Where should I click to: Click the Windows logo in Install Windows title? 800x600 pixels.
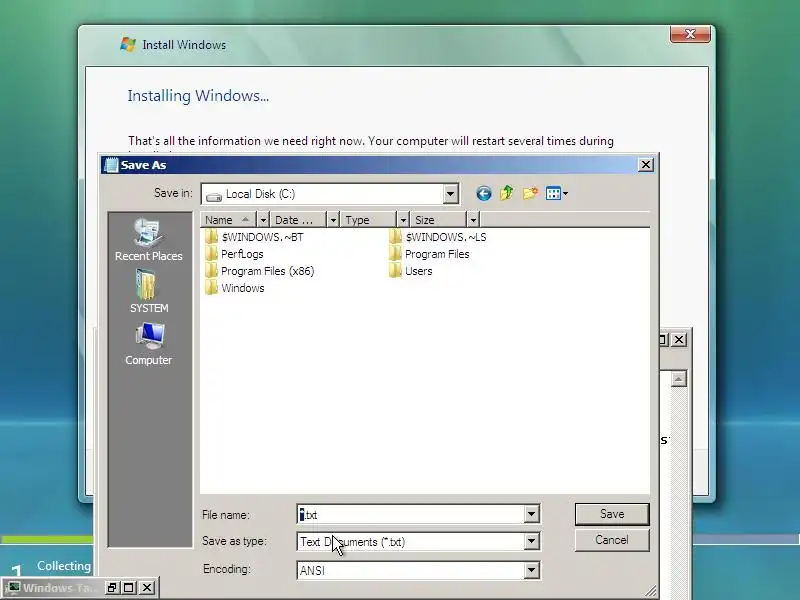[128, 44]
